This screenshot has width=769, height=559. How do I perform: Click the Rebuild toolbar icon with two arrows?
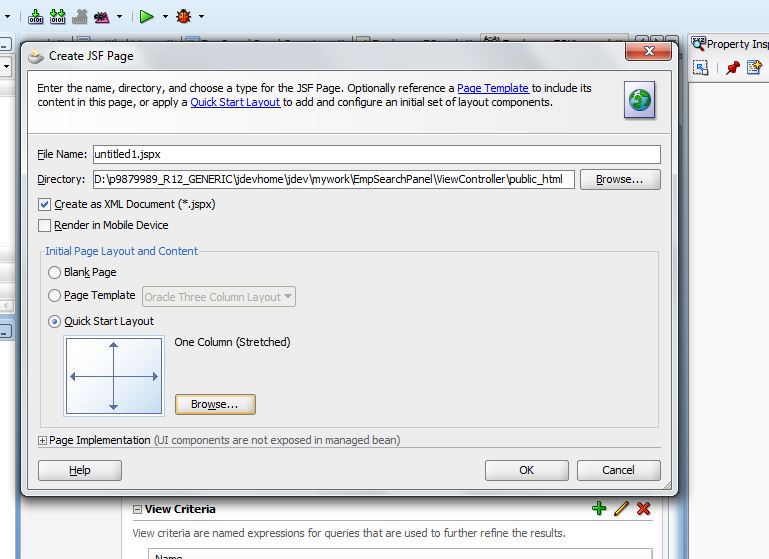[x=58, y=16]
